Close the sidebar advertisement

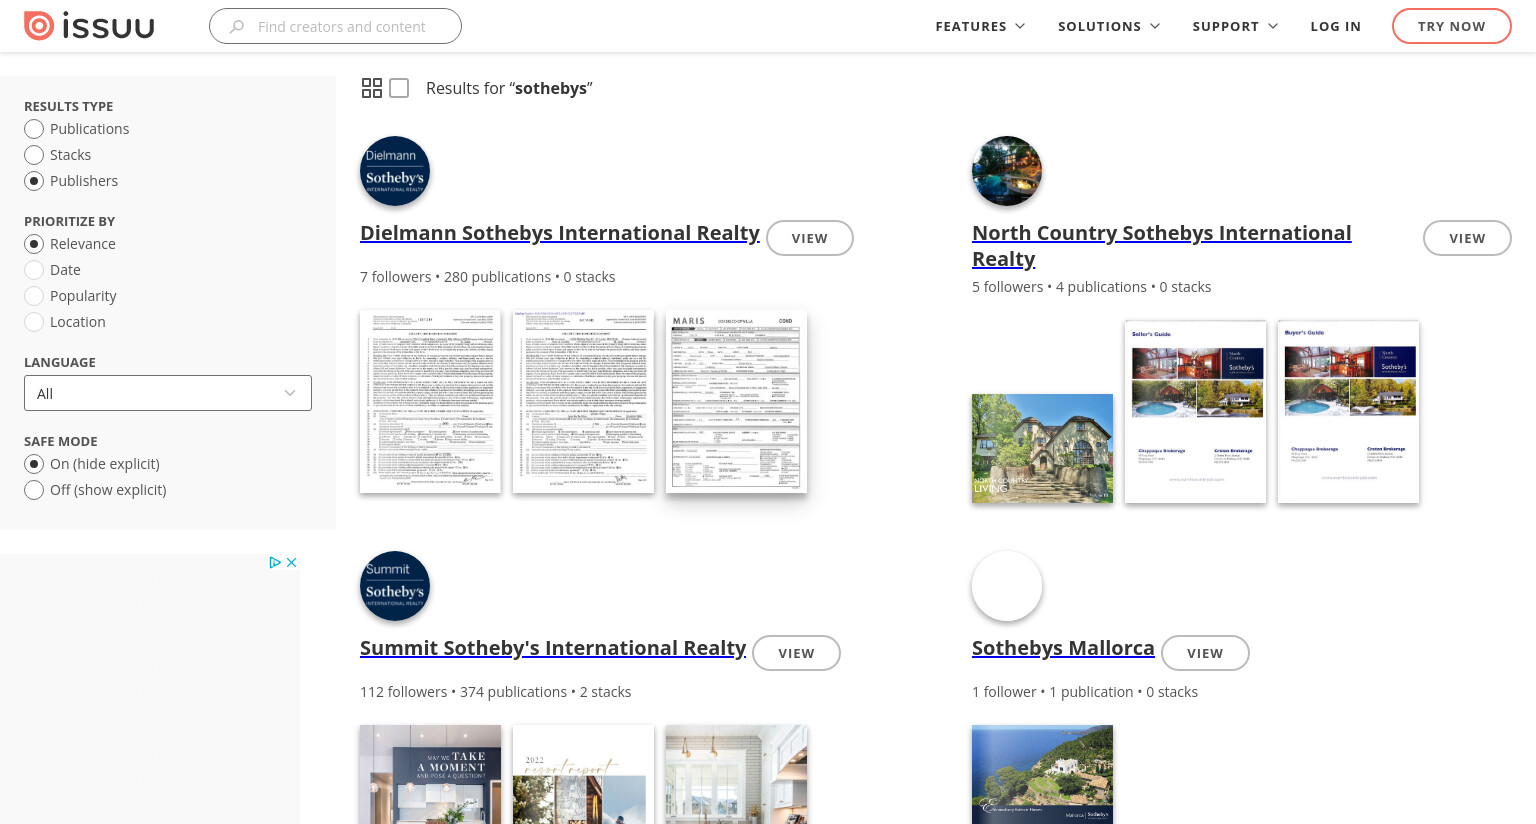(x=292, y=563)
